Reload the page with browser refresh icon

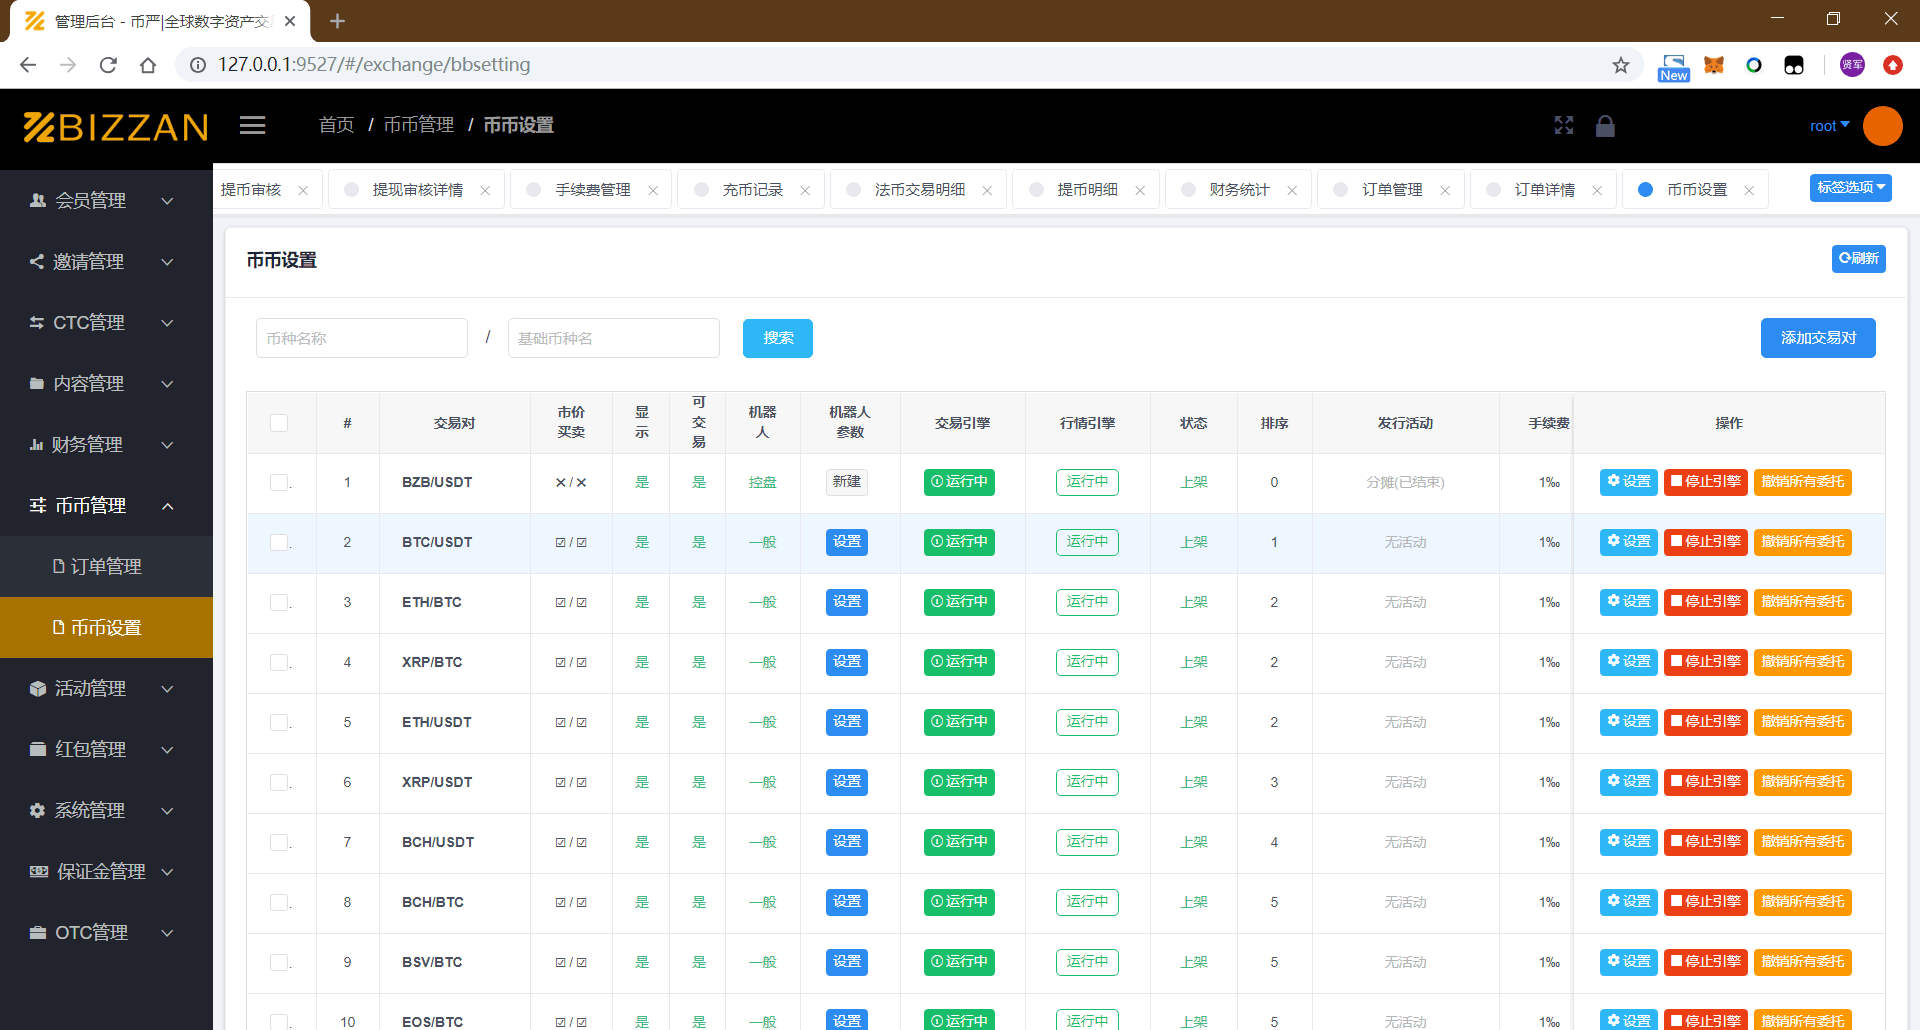[108, 65]
